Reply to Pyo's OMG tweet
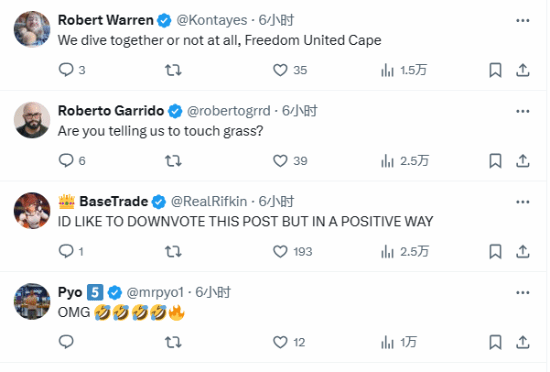Viewport: 550px width, 372px height. tap(66, 341)
